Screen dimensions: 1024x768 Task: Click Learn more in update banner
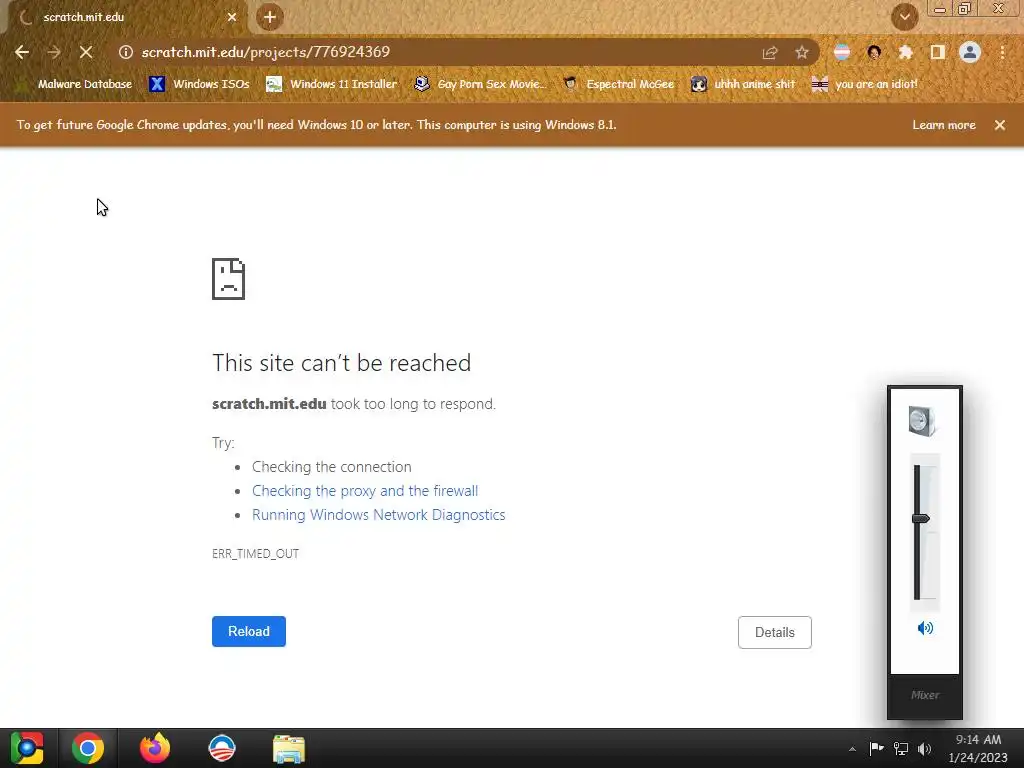[944, 125]
